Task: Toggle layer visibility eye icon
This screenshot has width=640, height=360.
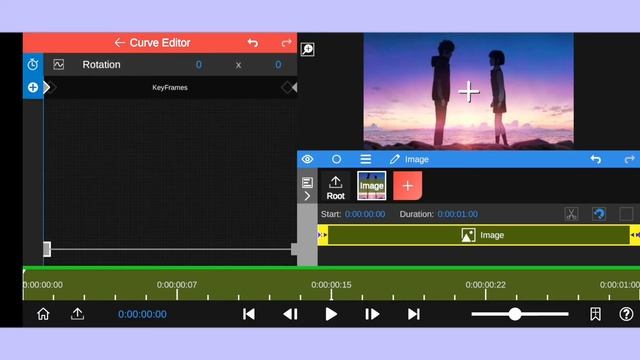Action: pos(308,159)
